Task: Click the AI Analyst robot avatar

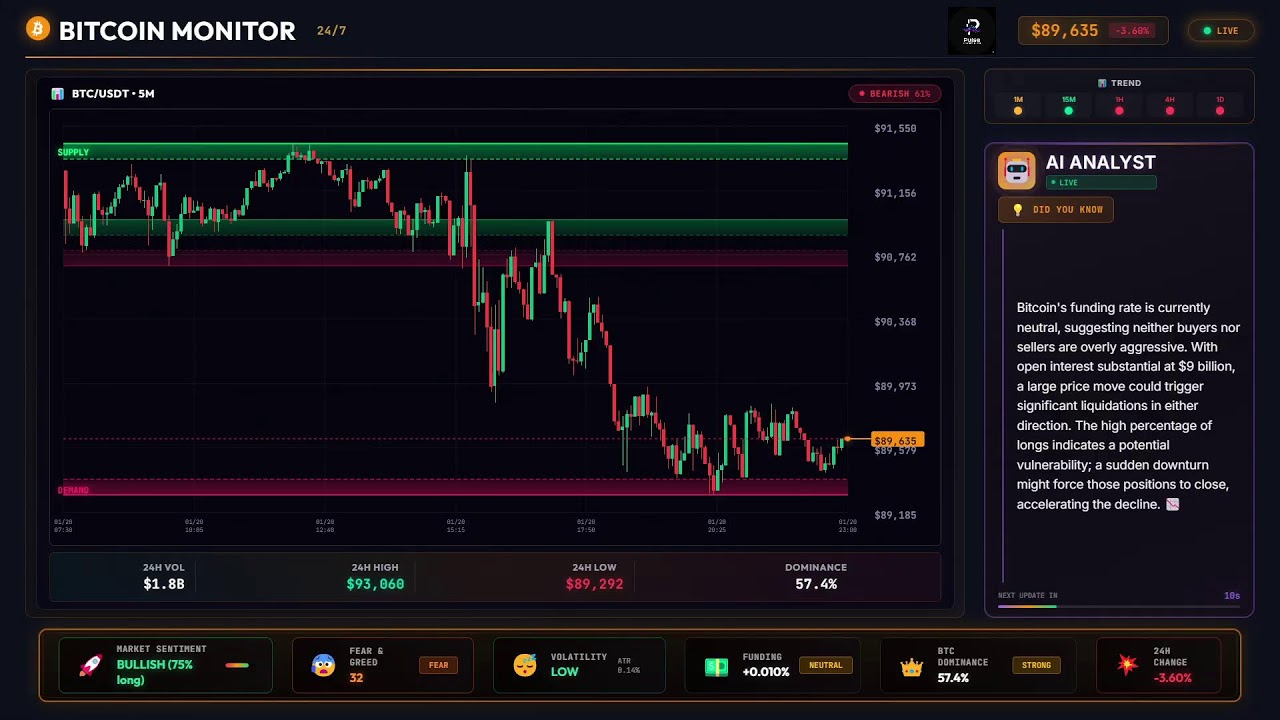Action: click(x=1017, y=171)
